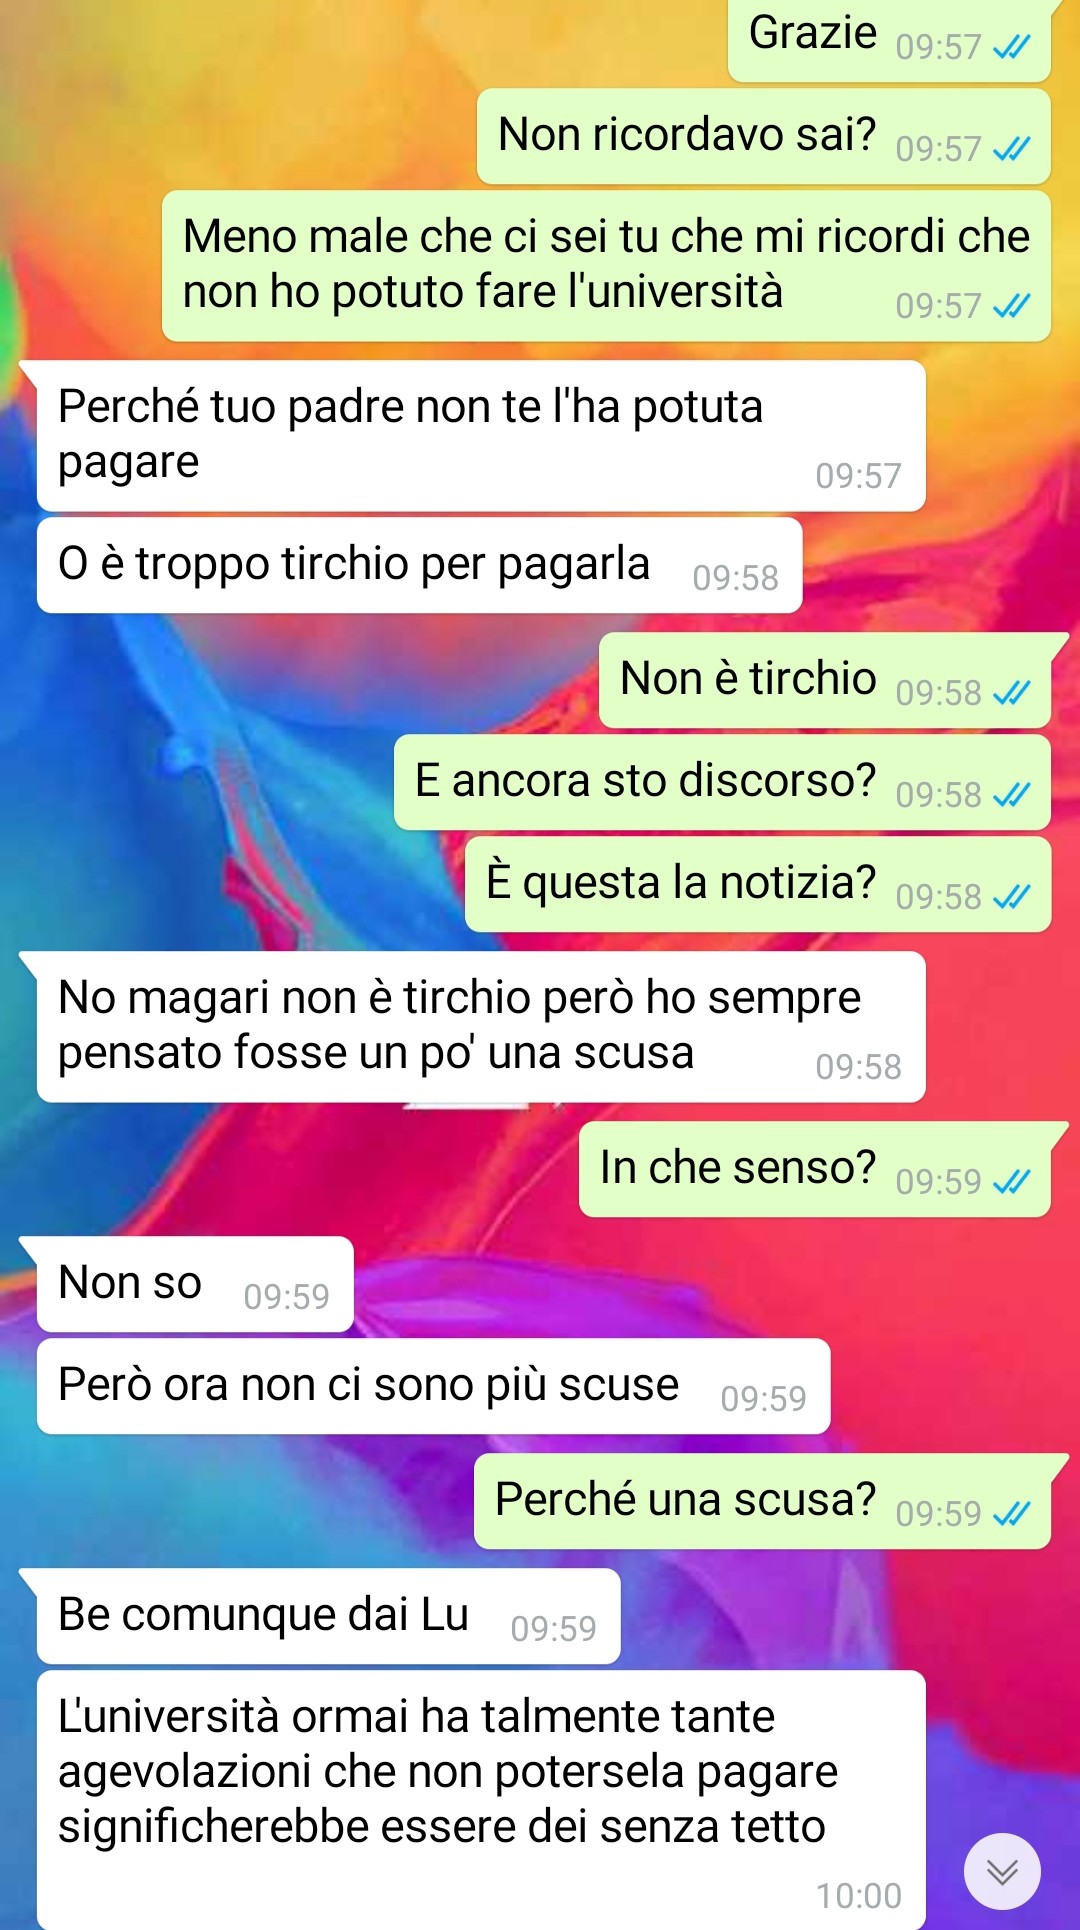This screenshot has width=1080, height=1930.
Task: Tap message 'Però ora non ci sono più scuse'
Action: [x=434, y=1386]
